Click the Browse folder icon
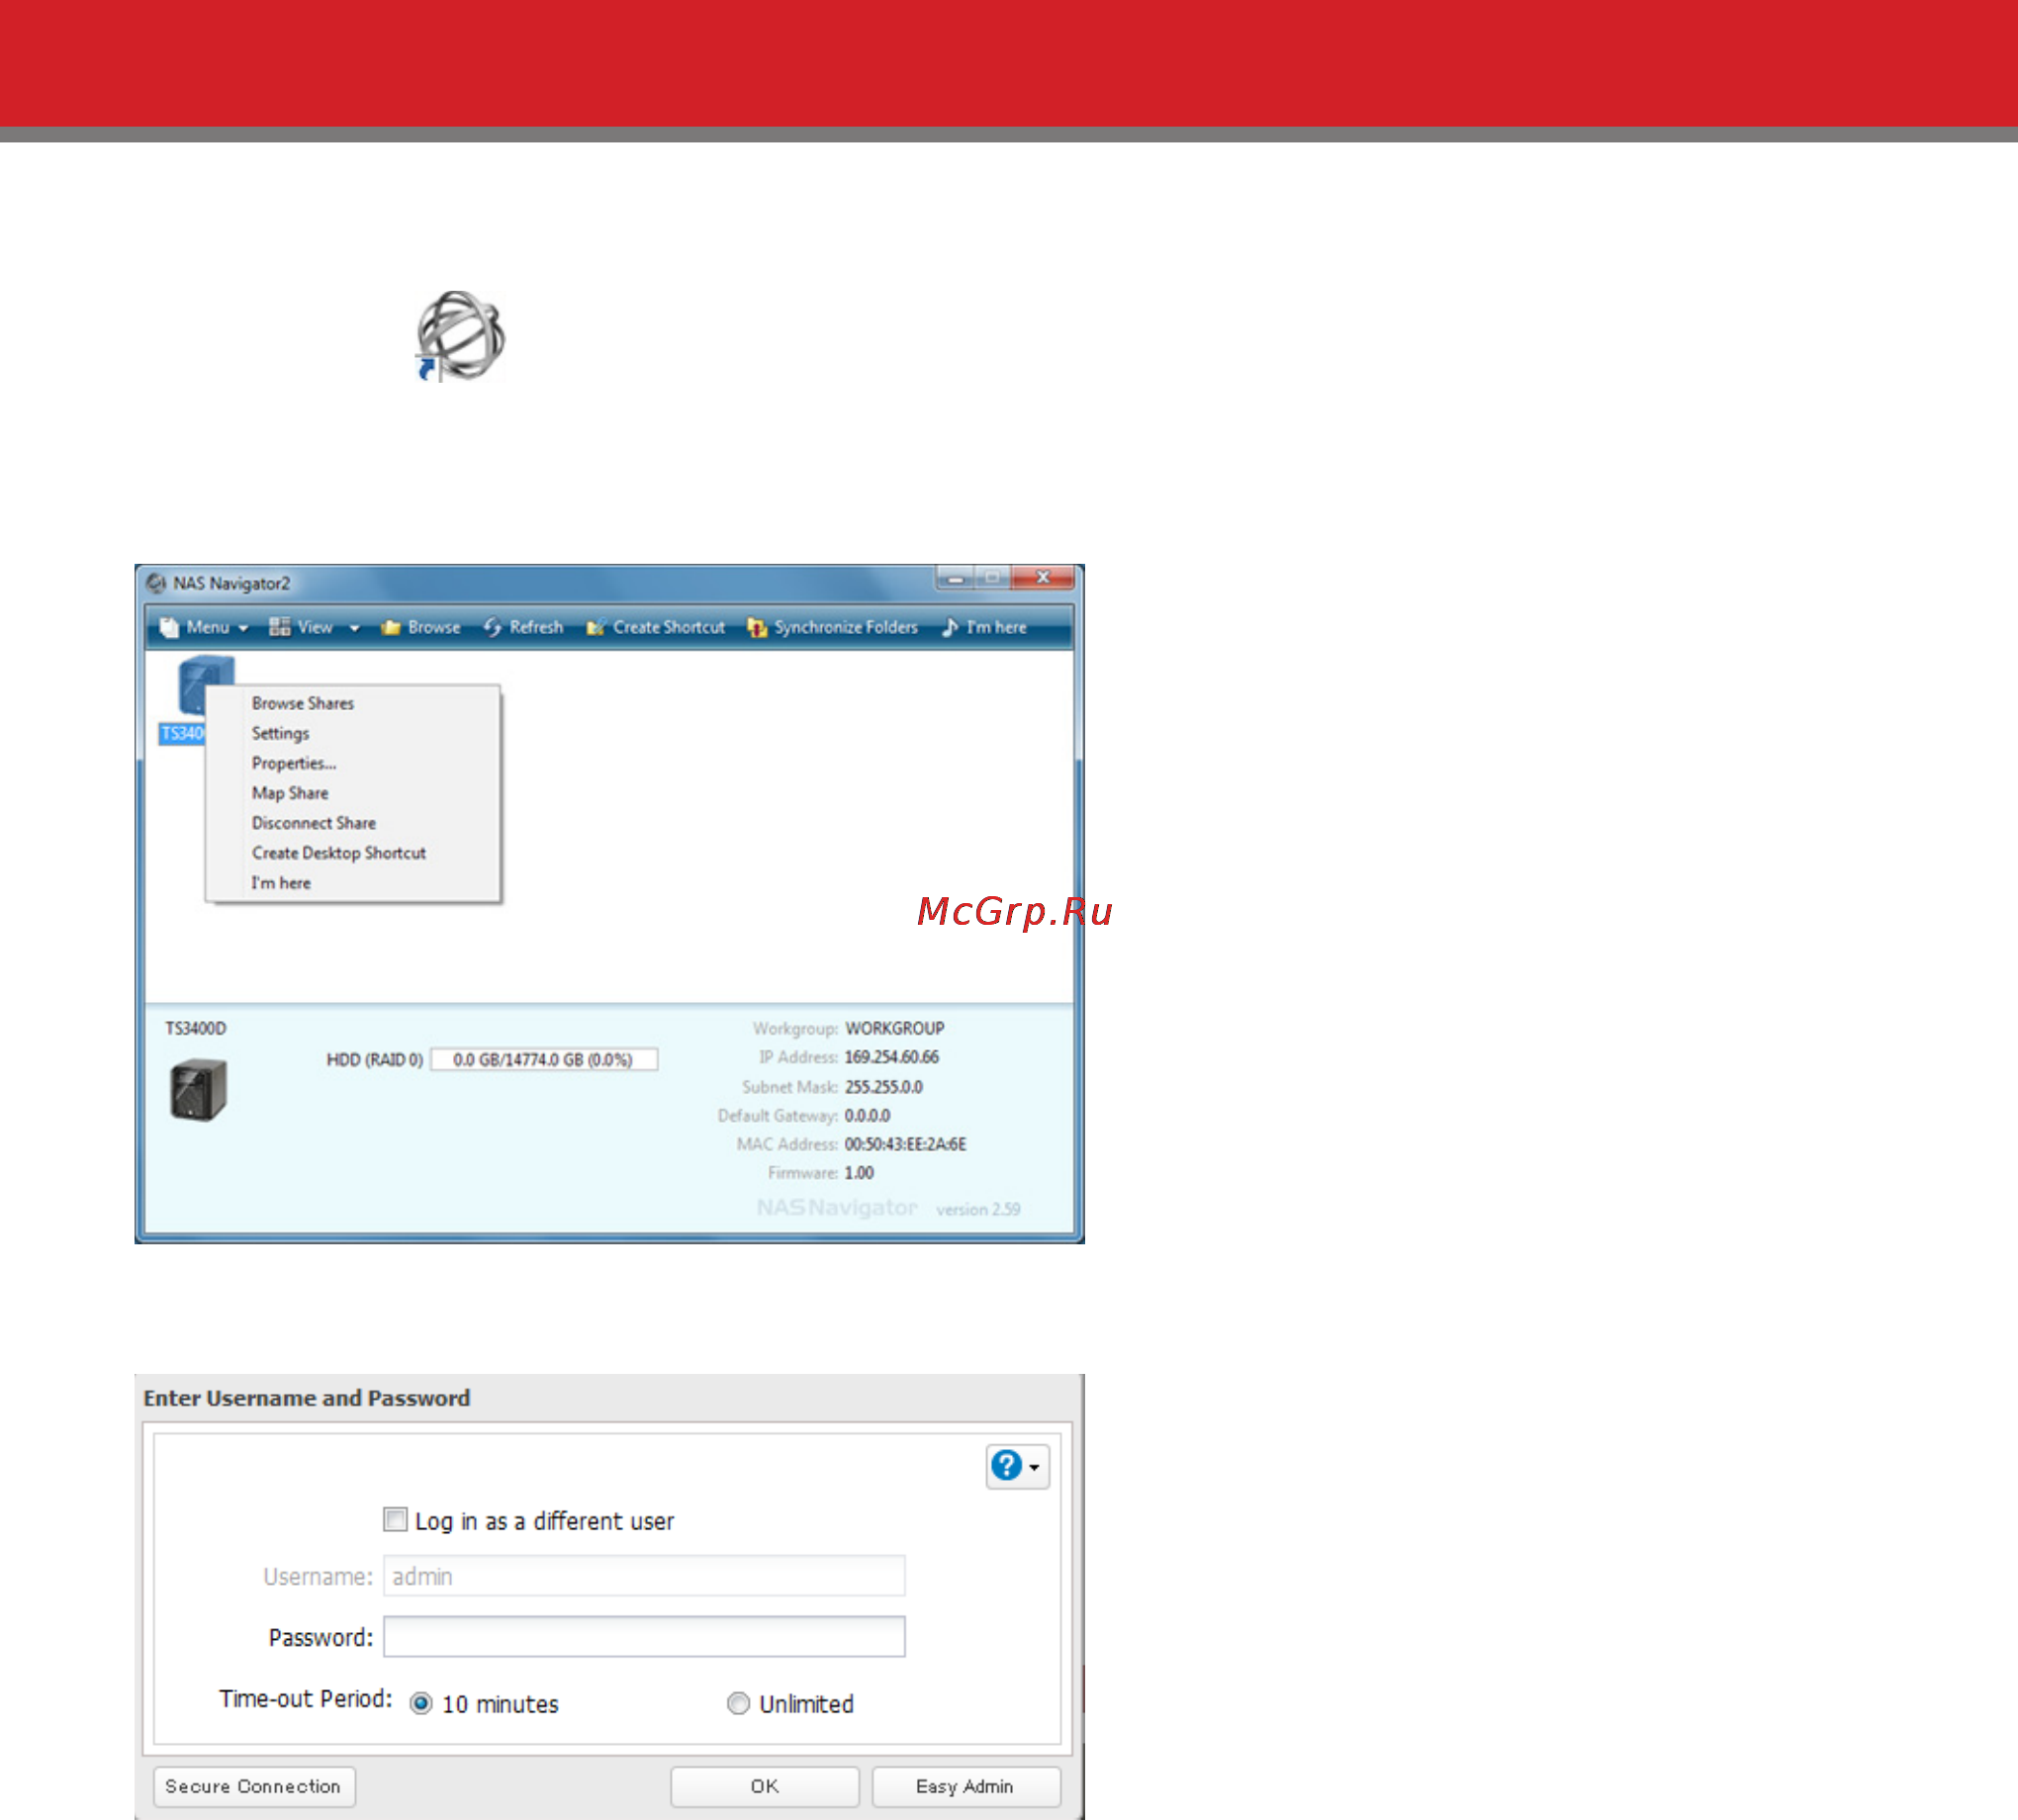The height and width of the screenshot is (1820, 2018). click(x=390, y=627)
